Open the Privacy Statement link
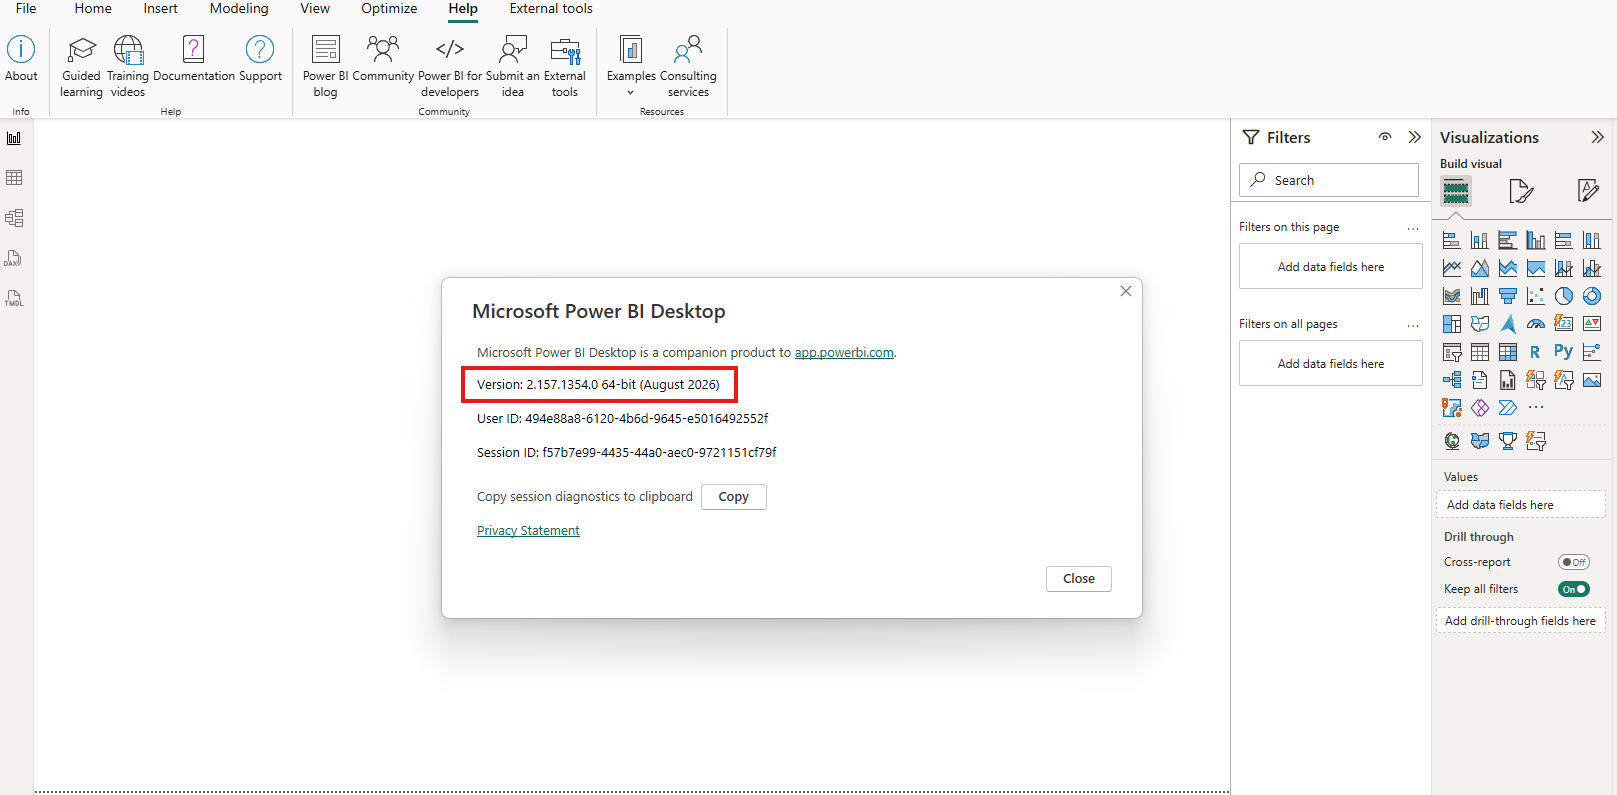This screenshot has height=795, width=1617. point(528,531)
